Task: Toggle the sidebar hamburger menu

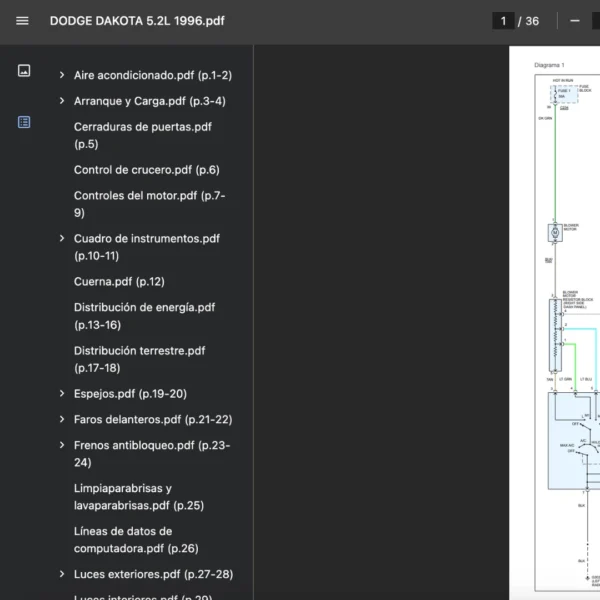Action: pos(23,21)
